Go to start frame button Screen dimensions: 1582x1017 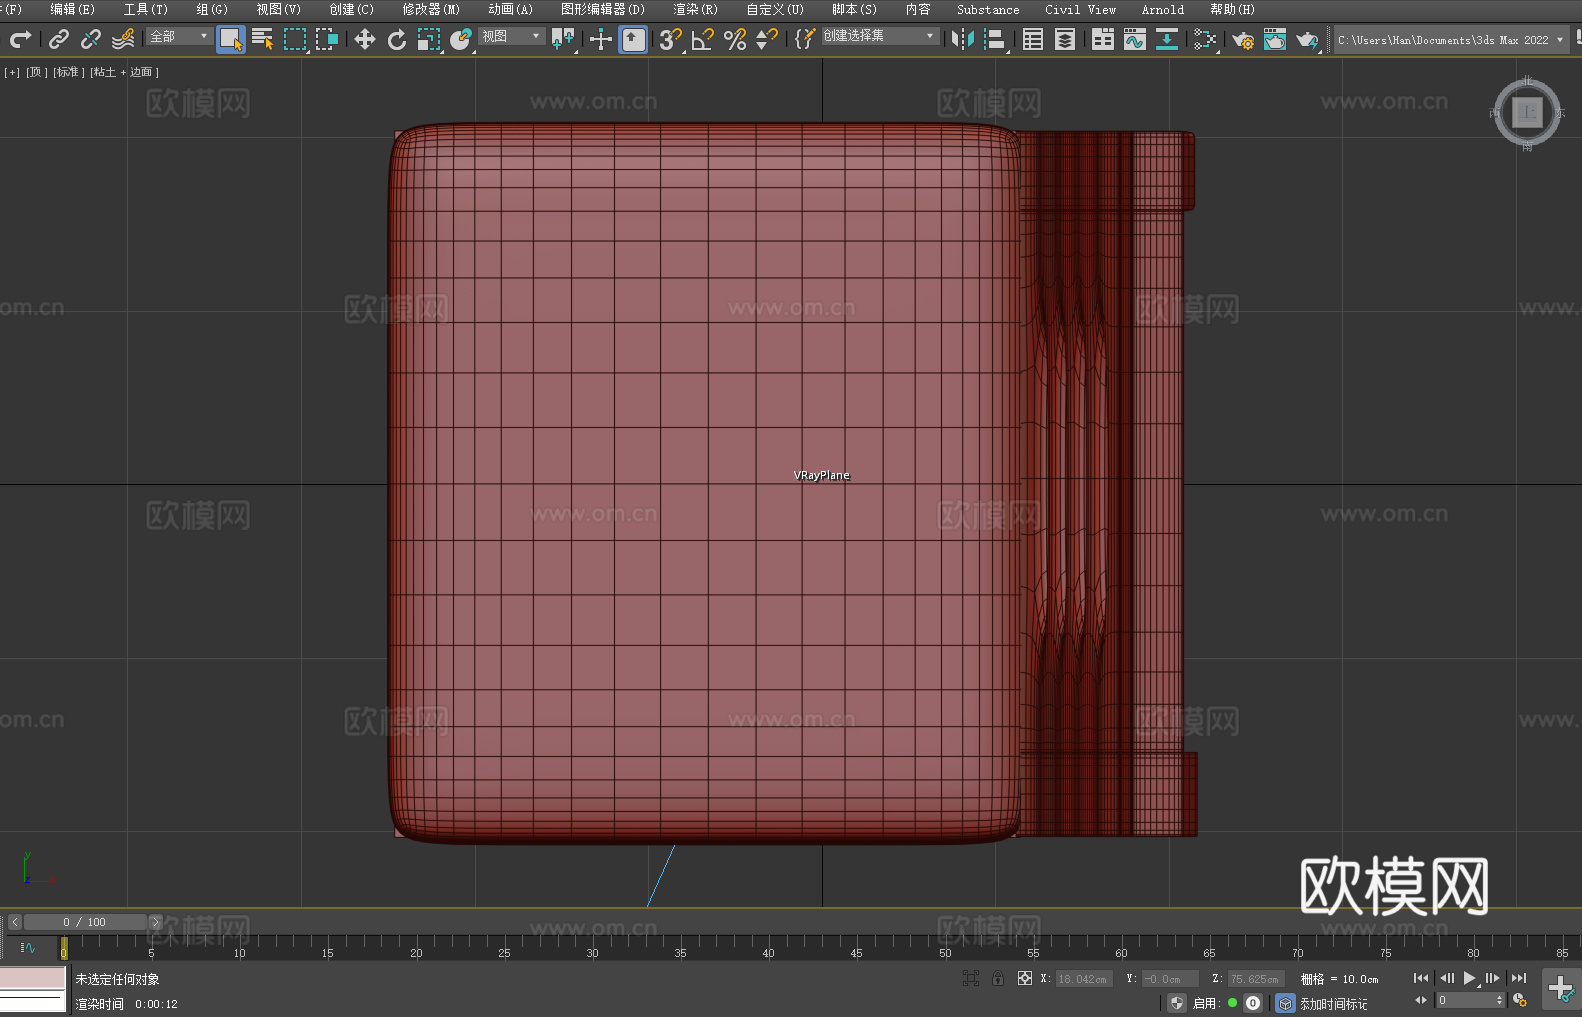pos(1421,978)
